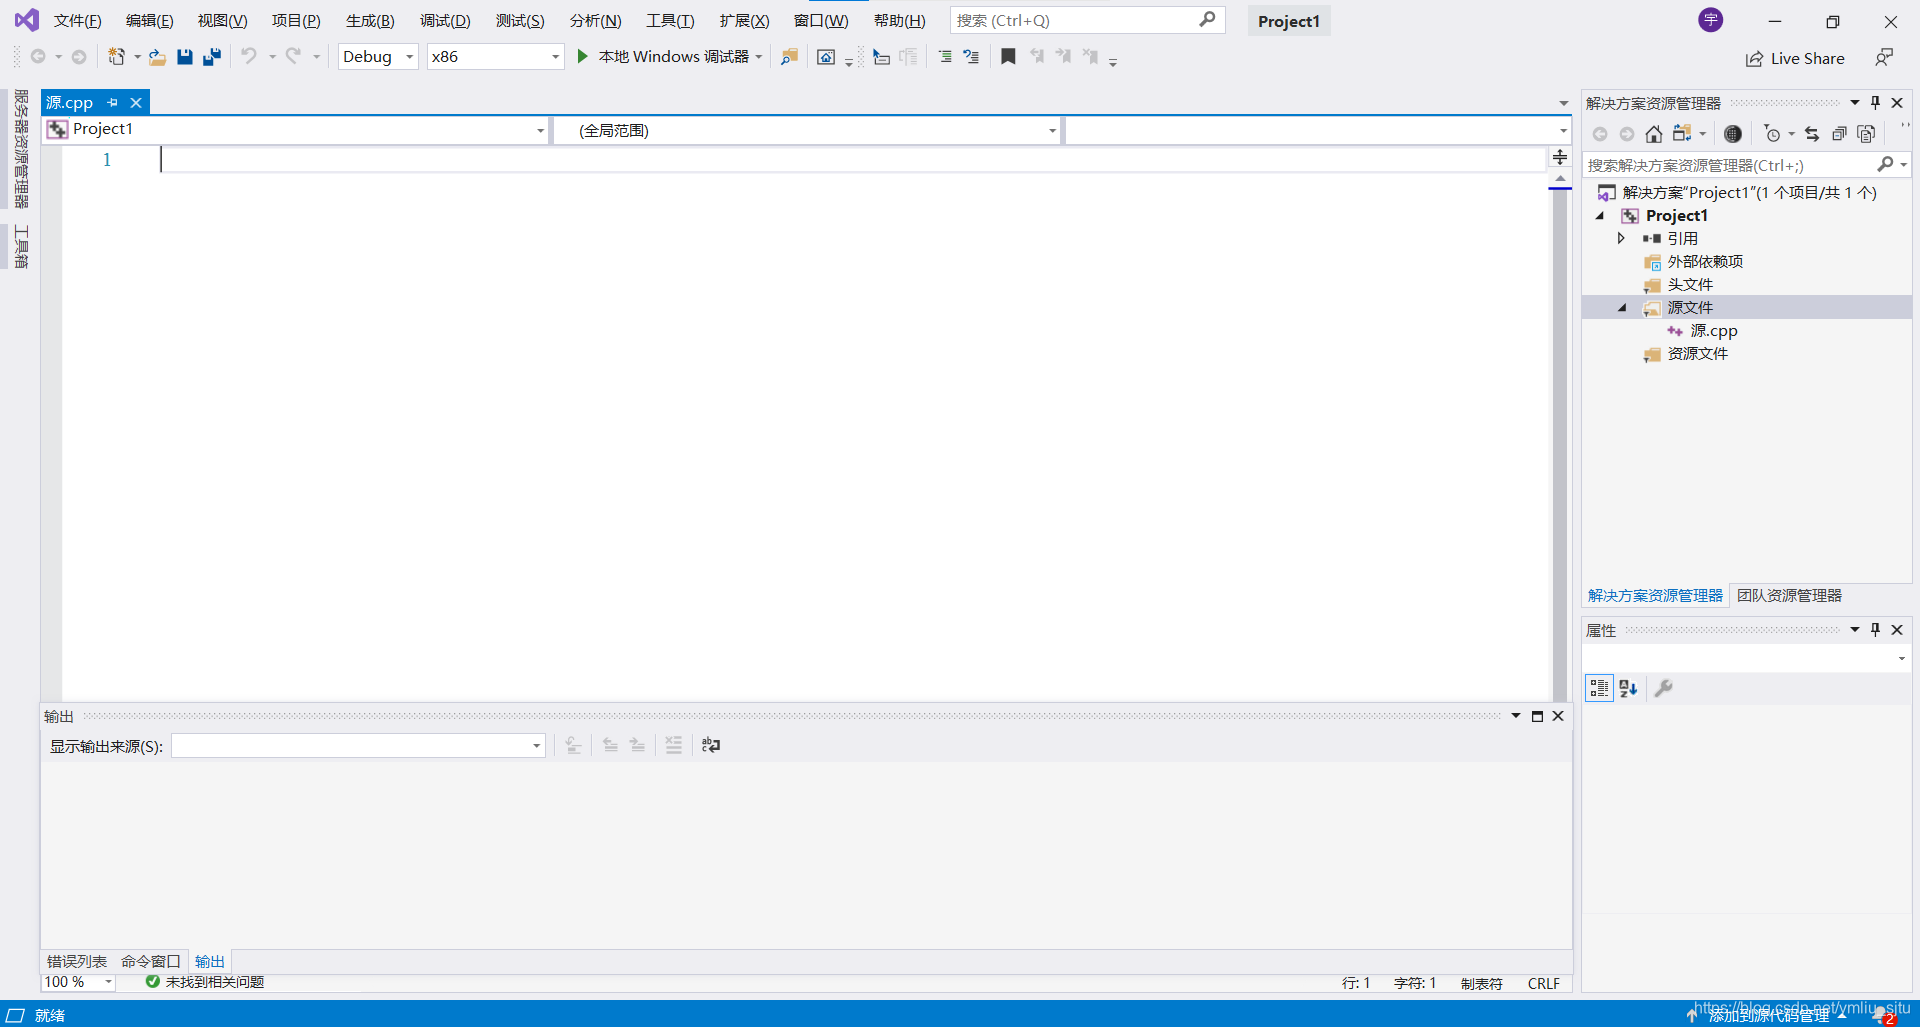Click the CRLF line ending indicator
This screenshot has width=1920, height=1027.
click(x=1543, y=983)
